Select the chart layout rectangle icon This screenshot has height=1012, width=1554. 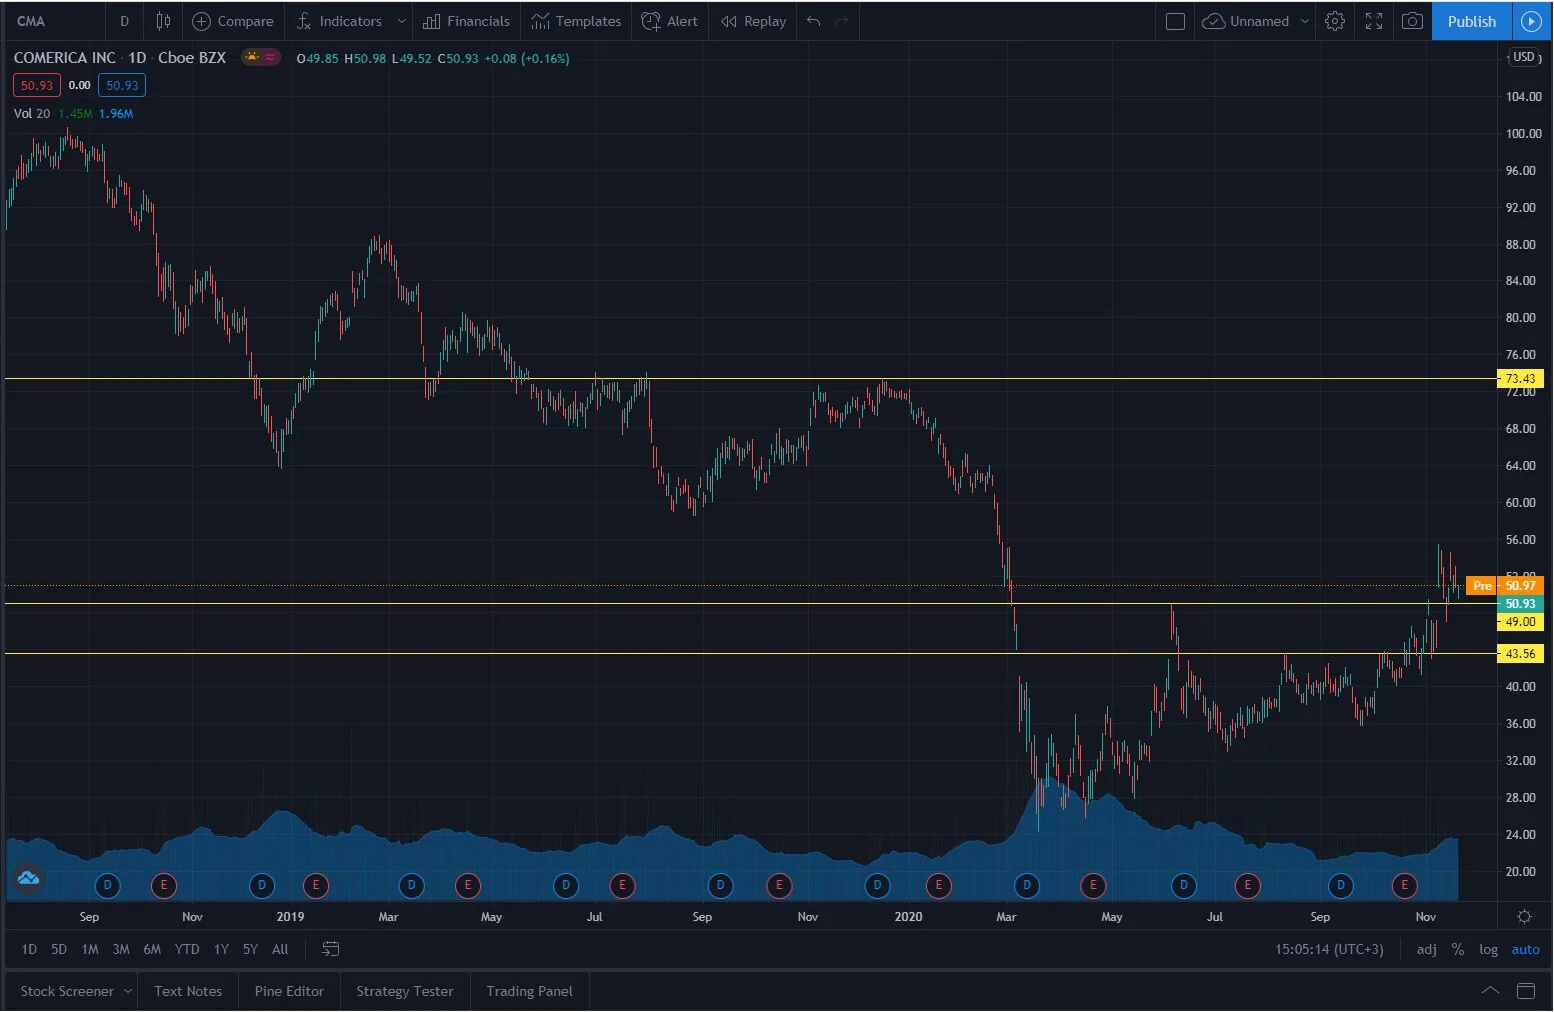[x=1176, y=21]
